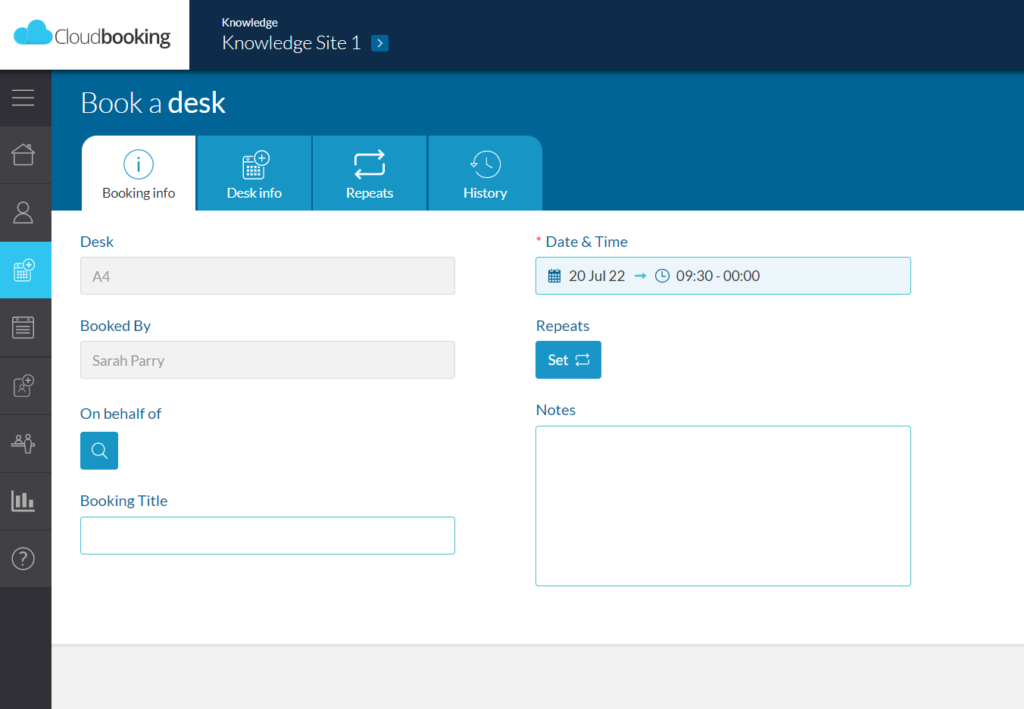The height and width of the screenshot is (709, 1024).
Task: Click the Date & Time label
Action: point(586,242)
